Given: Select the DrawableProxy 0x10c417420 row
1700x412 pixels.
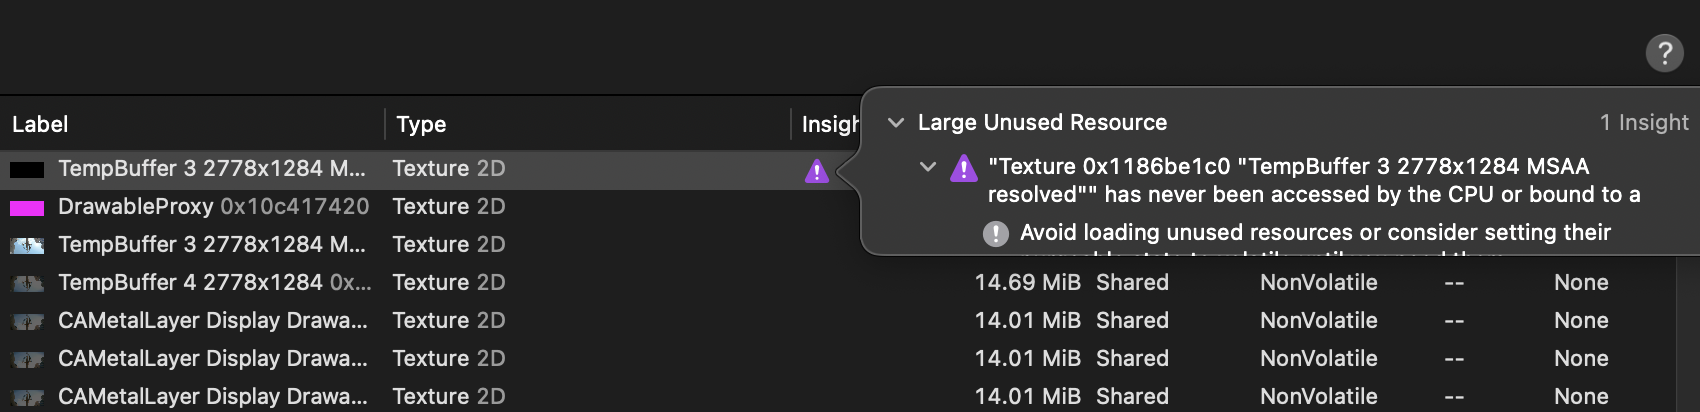Looking at the screenshot, I should 213,207.
